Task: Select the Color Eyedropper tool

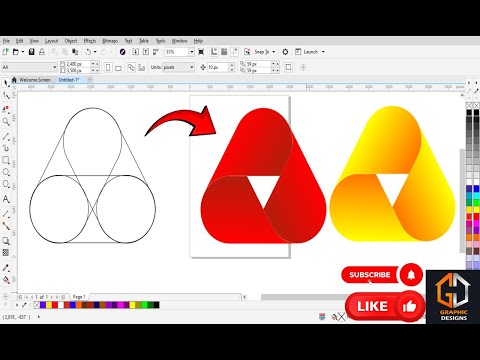Action: pos(6,268)
